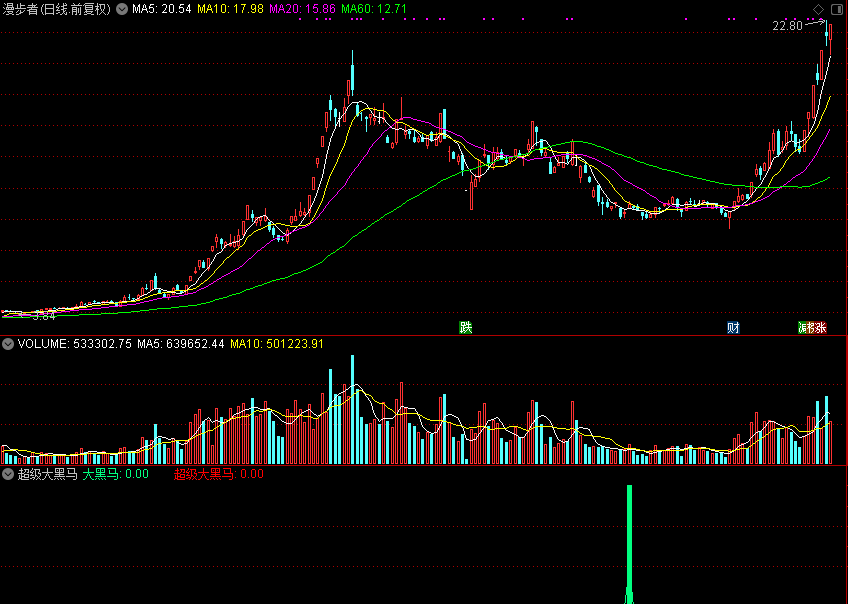Image resolution: width=848 pixels, height=604 pixels.
Task: Click the red 涨 marker icon
Action: 820,328
